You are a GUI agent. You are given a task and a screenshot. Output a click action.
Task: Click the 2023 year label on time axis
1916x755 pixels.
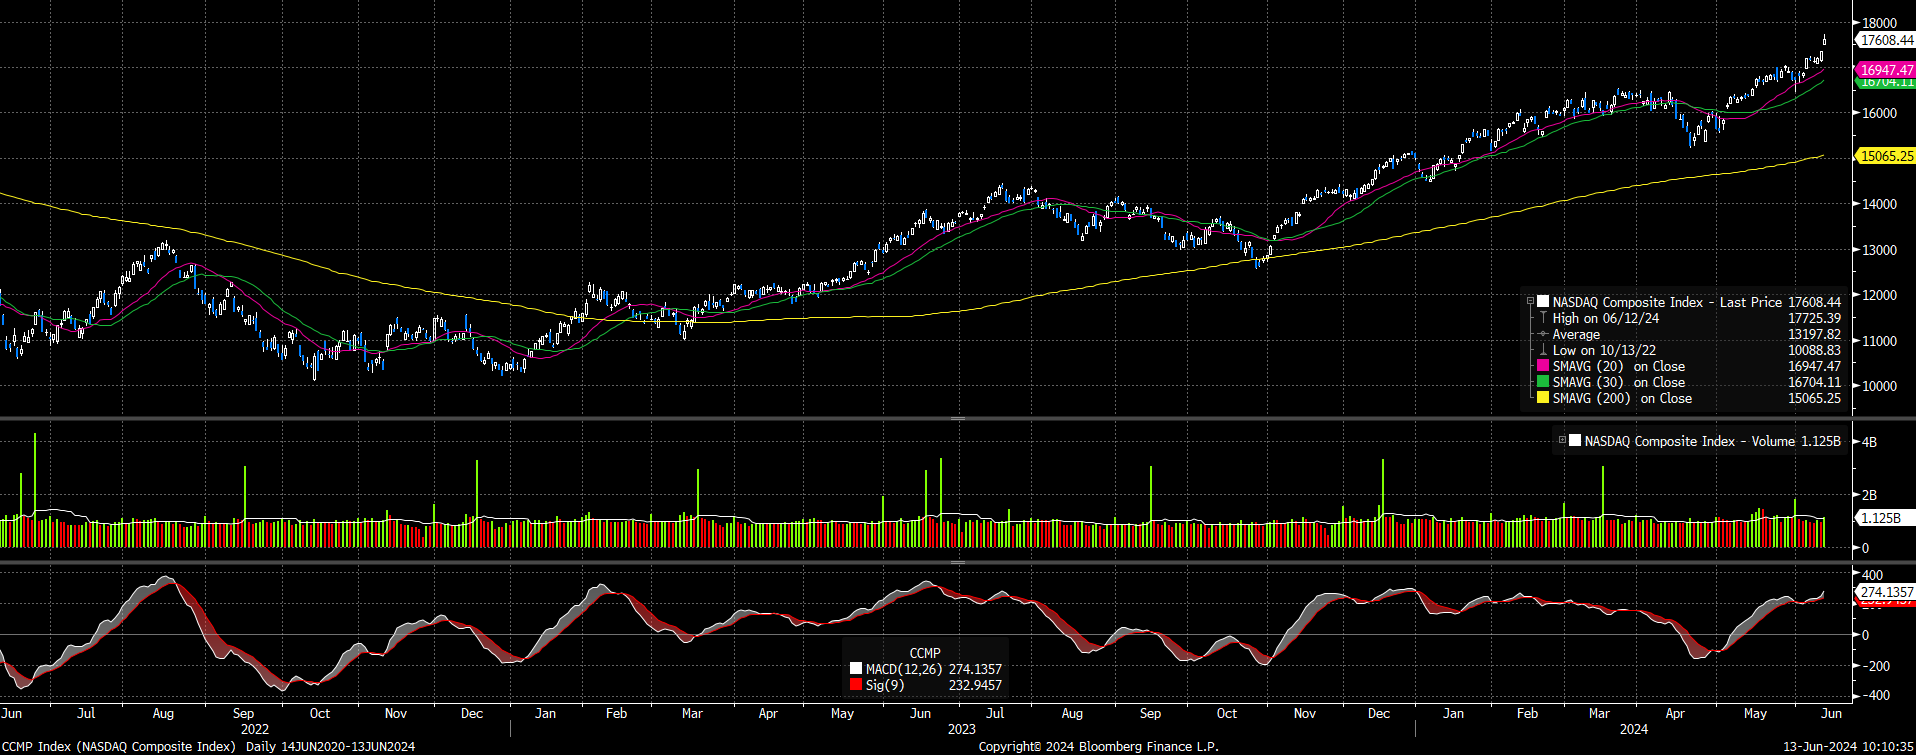coord(961,729)
